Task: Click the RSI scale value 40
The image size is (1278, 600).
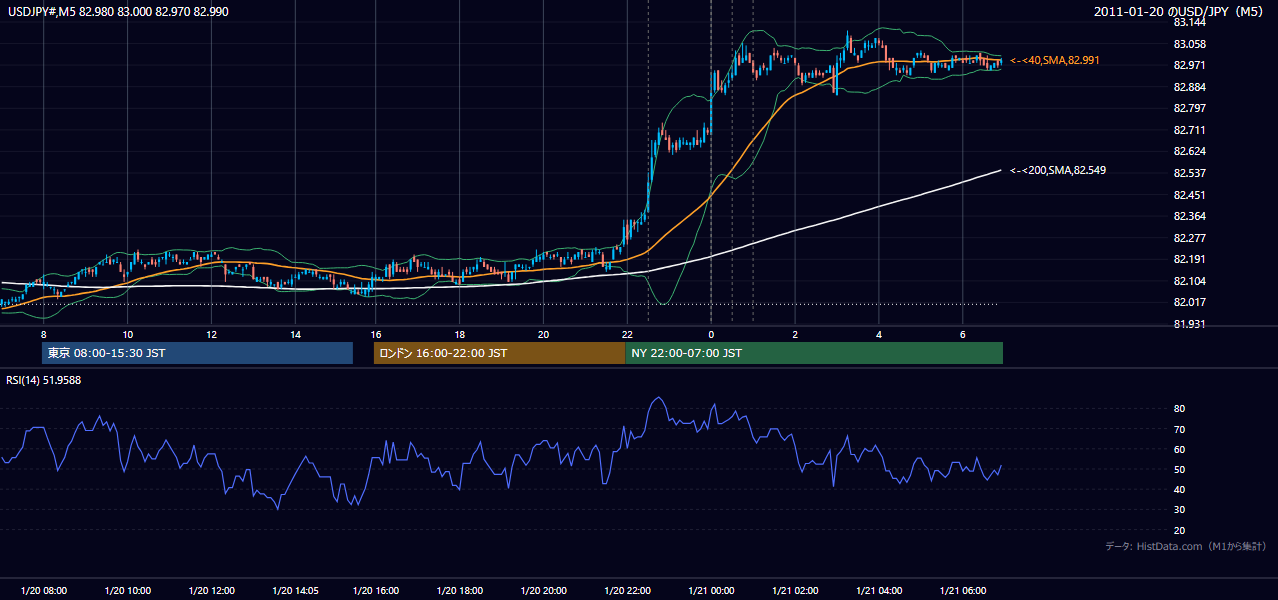Action: click(1179, 490)
